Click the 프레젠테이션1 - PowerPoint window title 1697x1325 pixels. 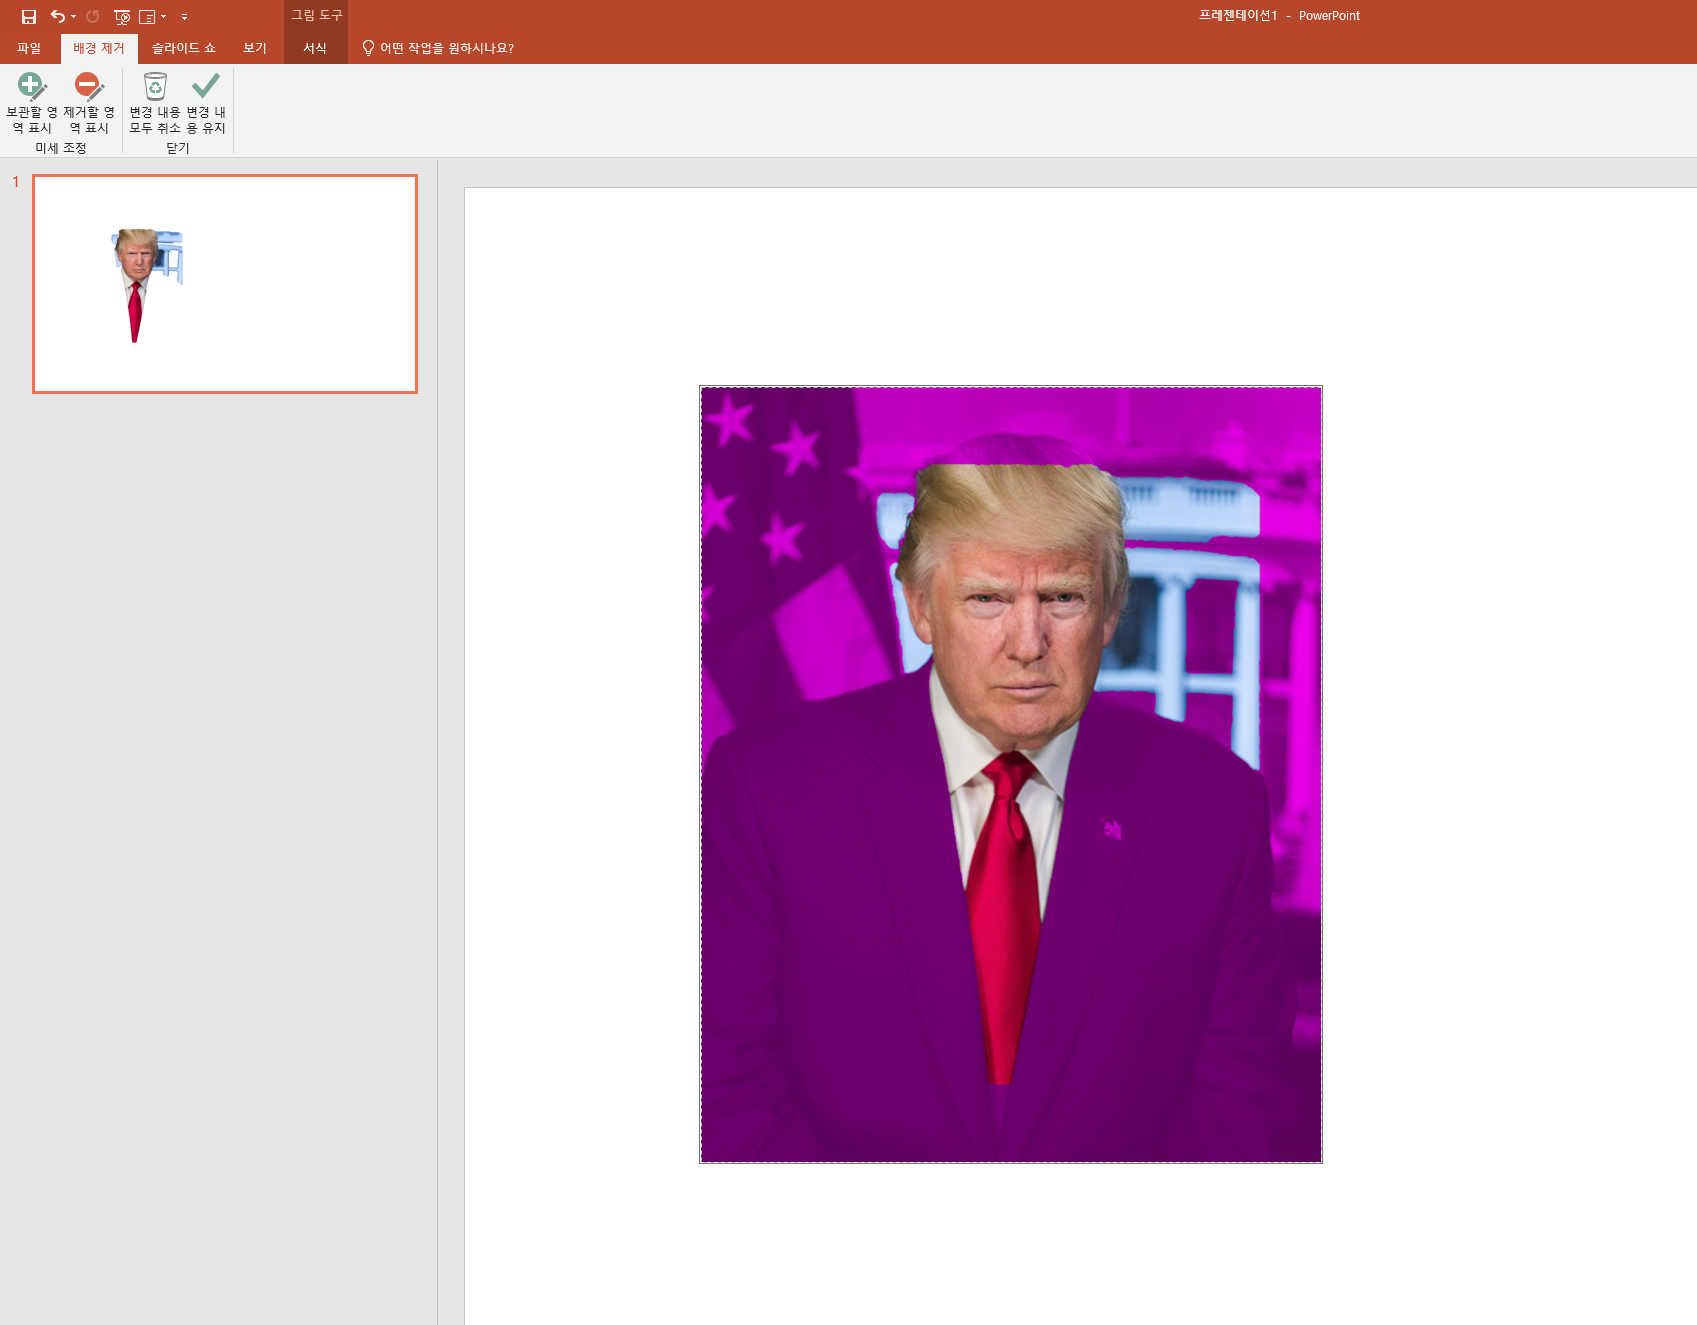coord(1279,15)
